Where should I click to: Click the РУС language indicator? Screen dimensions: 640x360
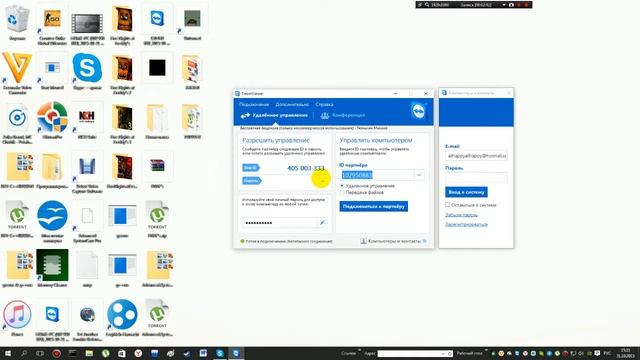pyautogui.click(x=607, y=353)
